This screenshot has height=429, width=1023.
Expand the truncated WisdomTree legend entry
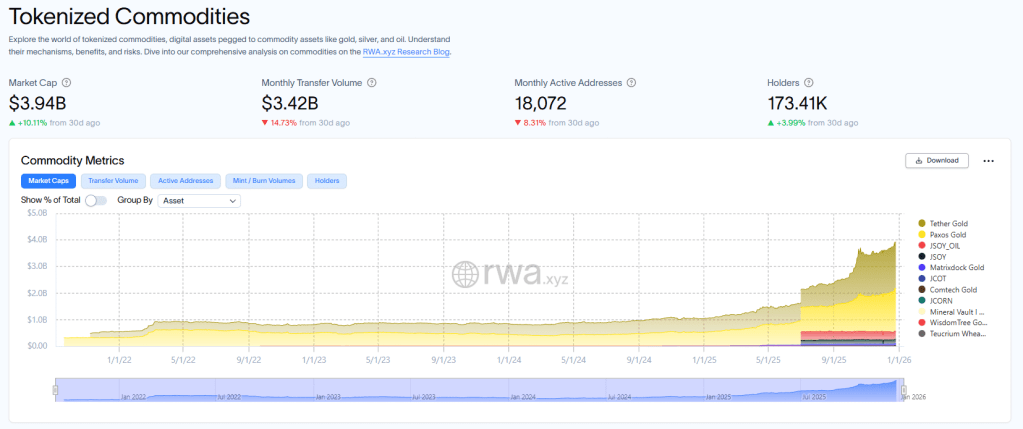tap(958, 322)
